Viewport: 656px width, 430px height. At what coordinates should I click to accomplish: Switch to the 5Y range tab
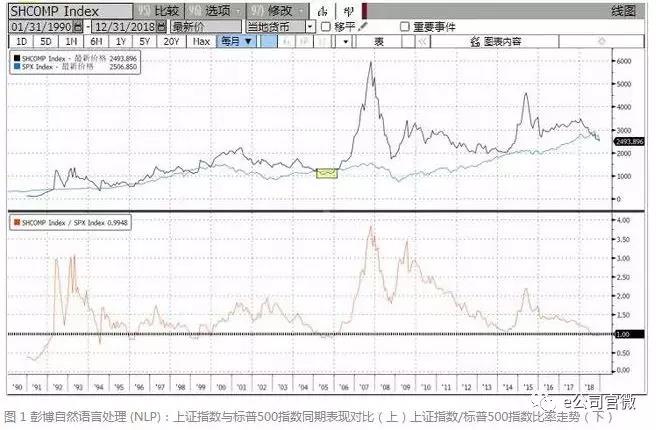pyautogui.click(x=144, y=41)
